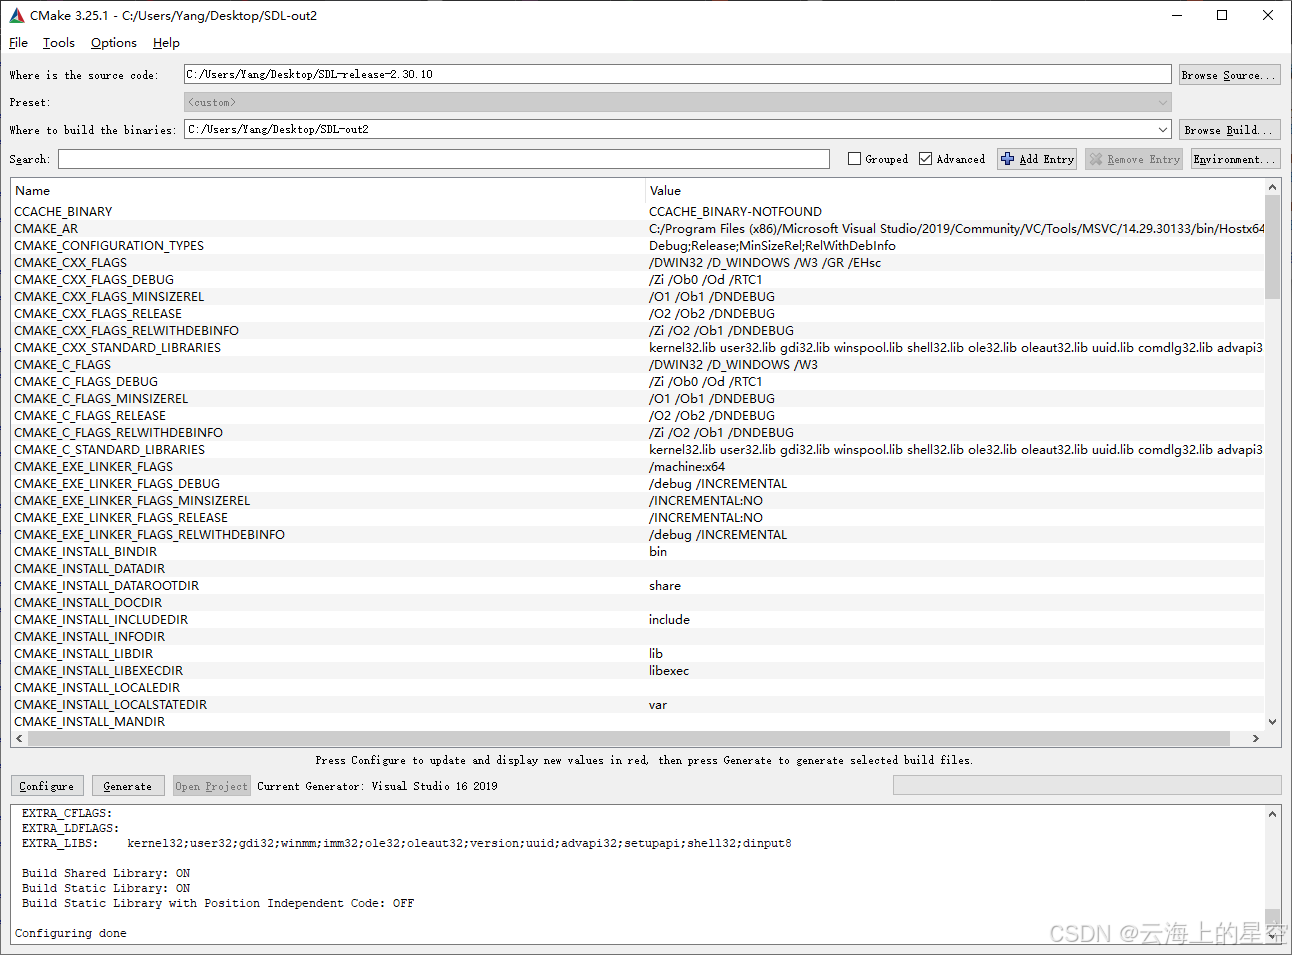Click cache table scroll left arrow
Screen dimensions: 1292x955
tap(19, 738)
